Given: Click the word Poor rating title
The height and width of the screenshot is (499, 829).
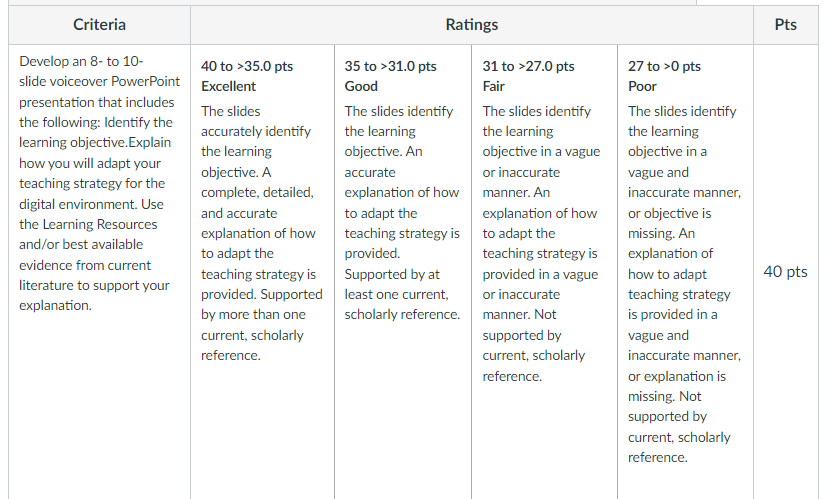Looking at the screenshot, I should coord(642,86).
